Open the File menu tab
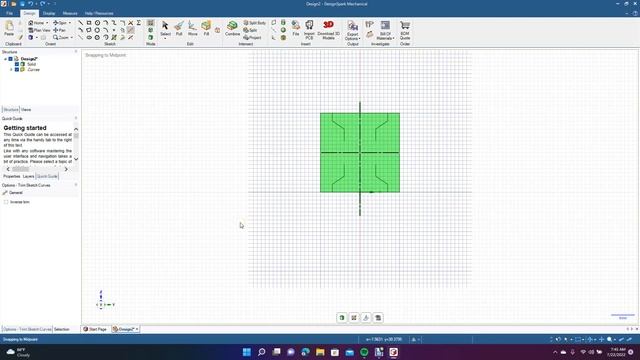 (9, 13)
